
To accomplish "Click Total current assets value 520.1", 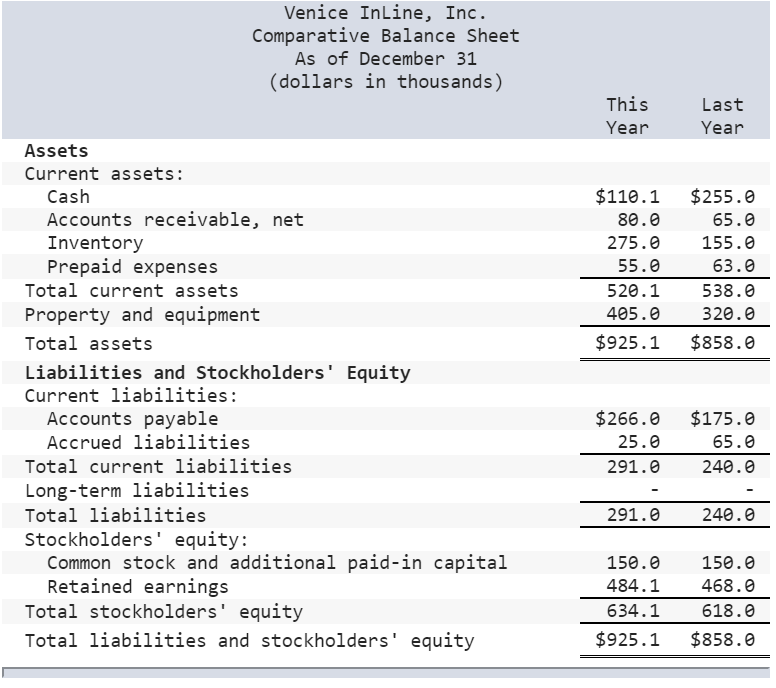I will 633,291.
